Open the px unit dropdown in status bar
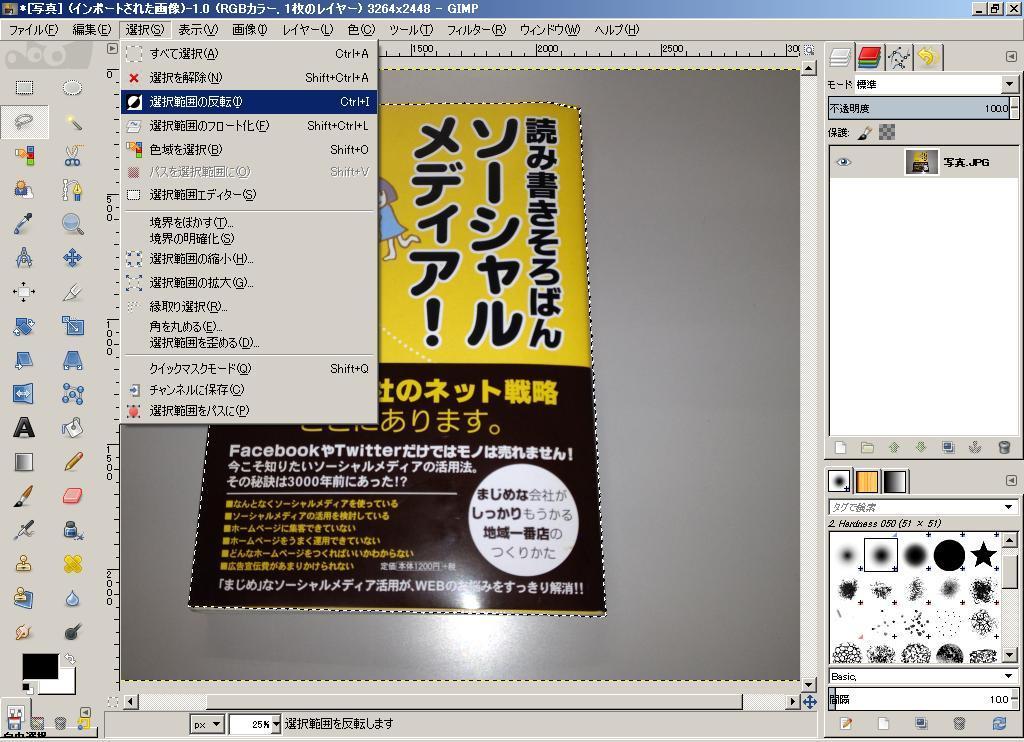 click(x=207, y=724)
